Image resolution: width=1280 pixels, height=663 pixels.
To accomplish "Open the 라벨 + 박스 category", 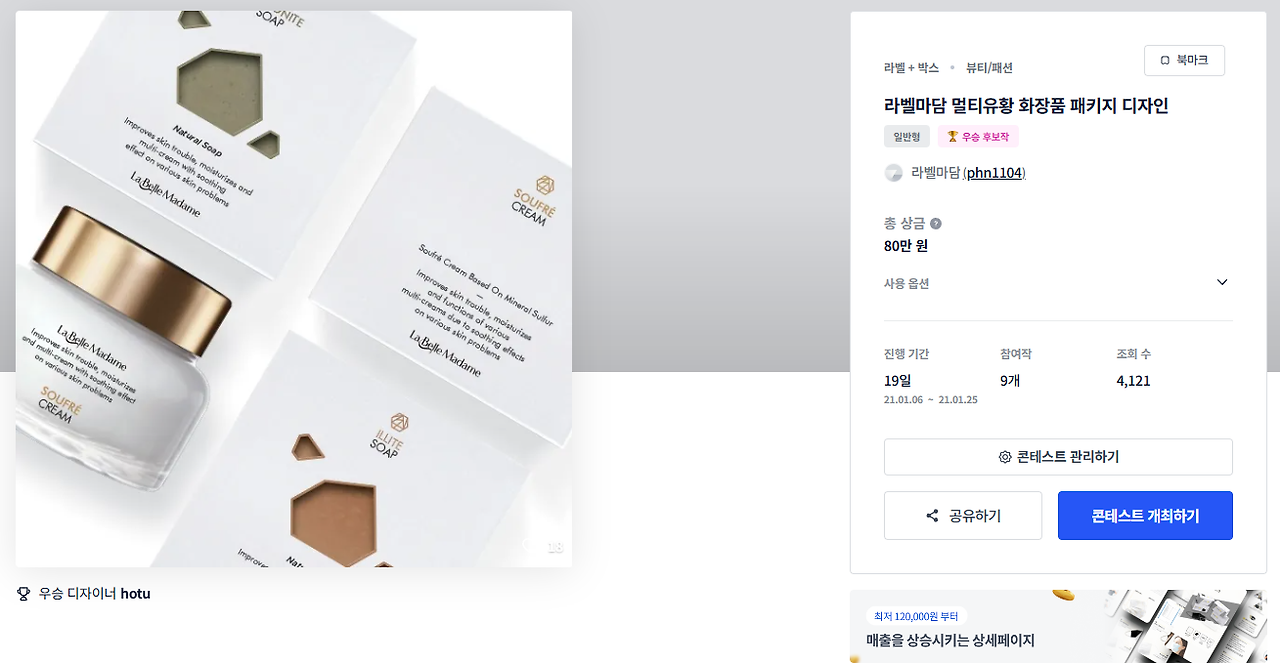I will pos(911,68).
